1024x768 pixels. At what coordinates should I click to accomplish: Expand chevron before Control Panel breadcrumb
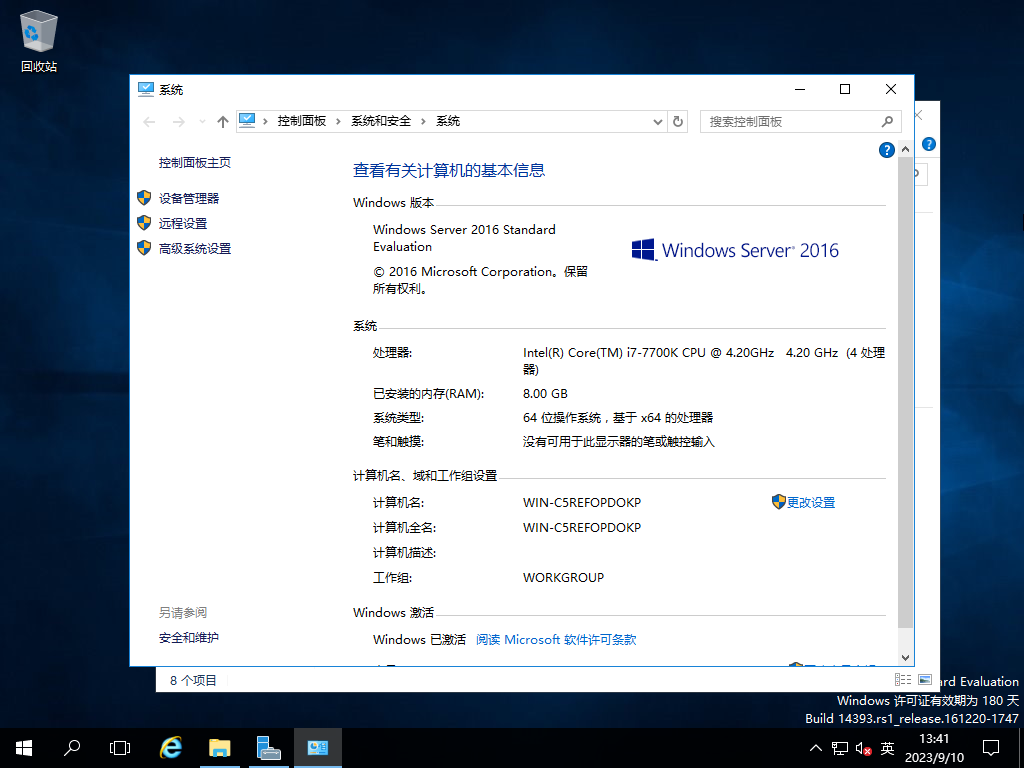[265, 121]
